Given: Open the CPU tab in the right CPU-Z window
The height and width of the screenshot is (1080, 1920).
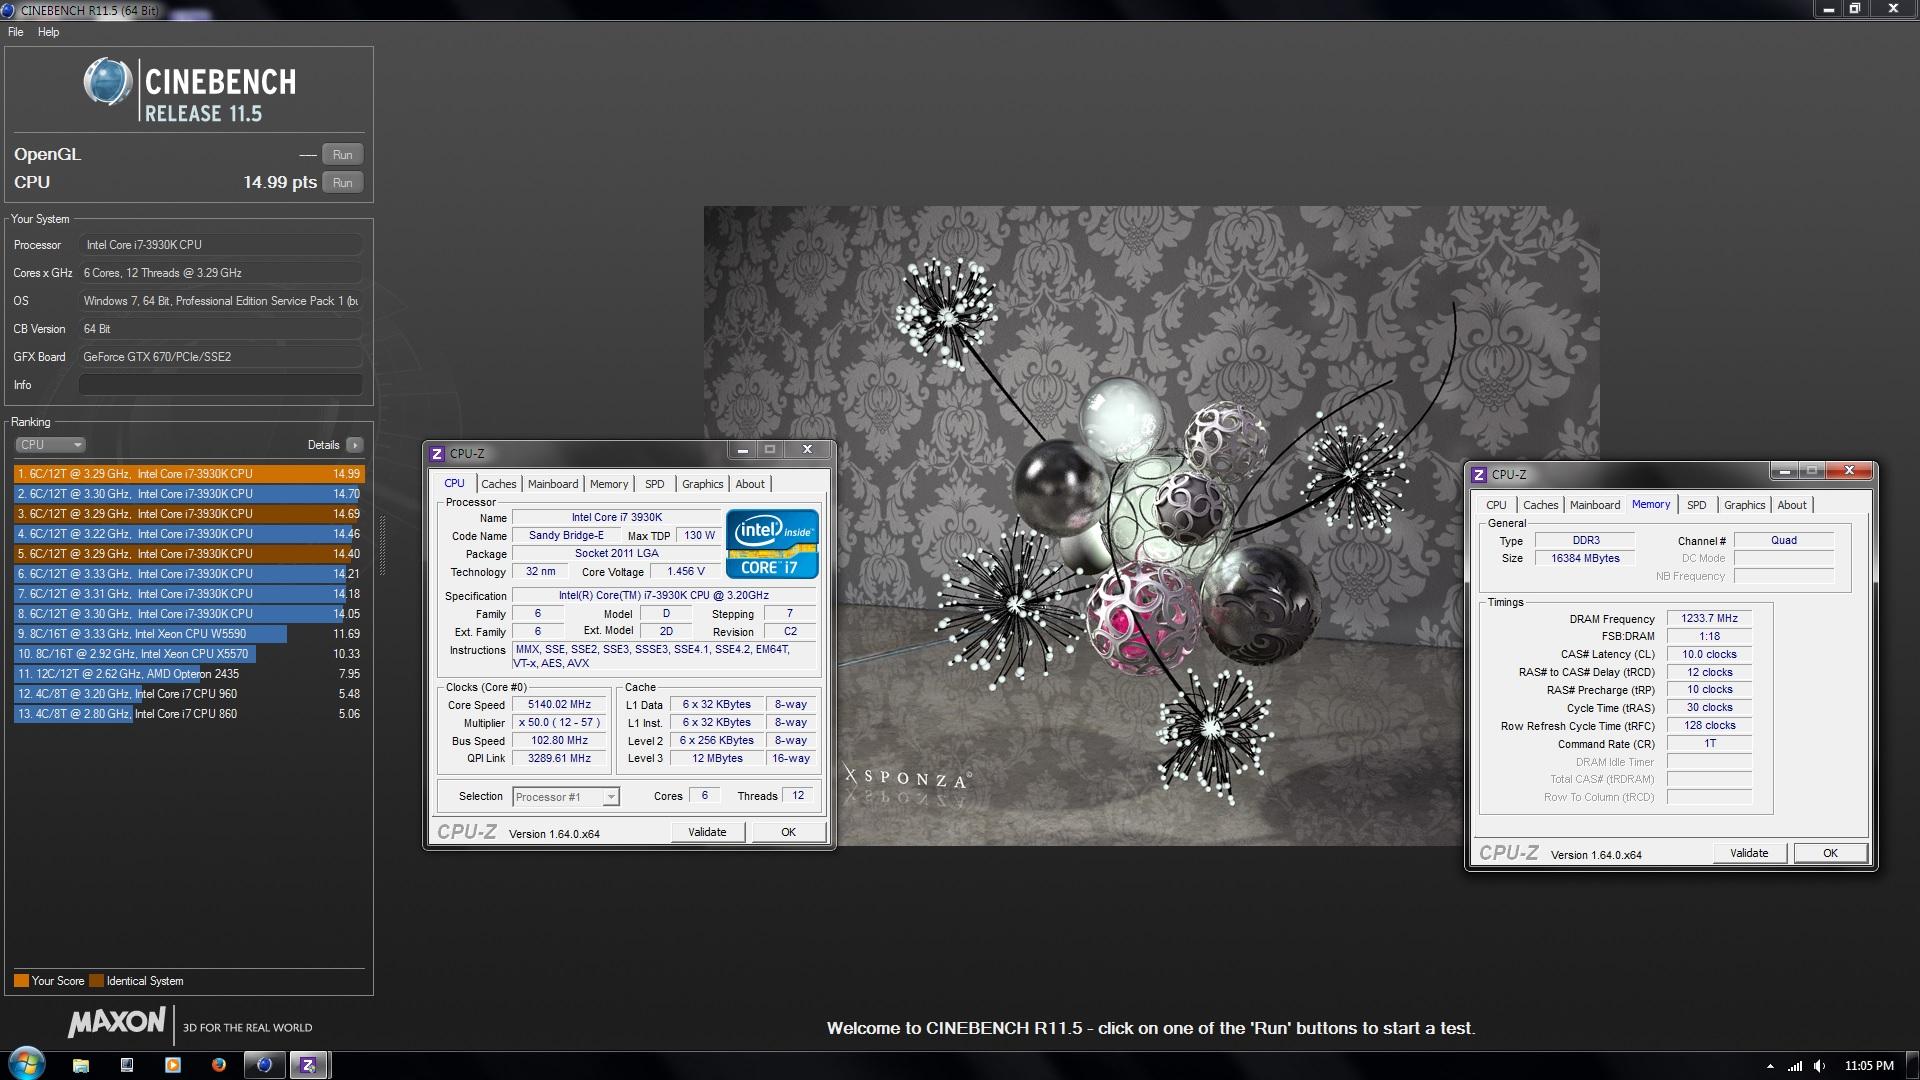Looking at the screenshot, I should click(1496, 505).
